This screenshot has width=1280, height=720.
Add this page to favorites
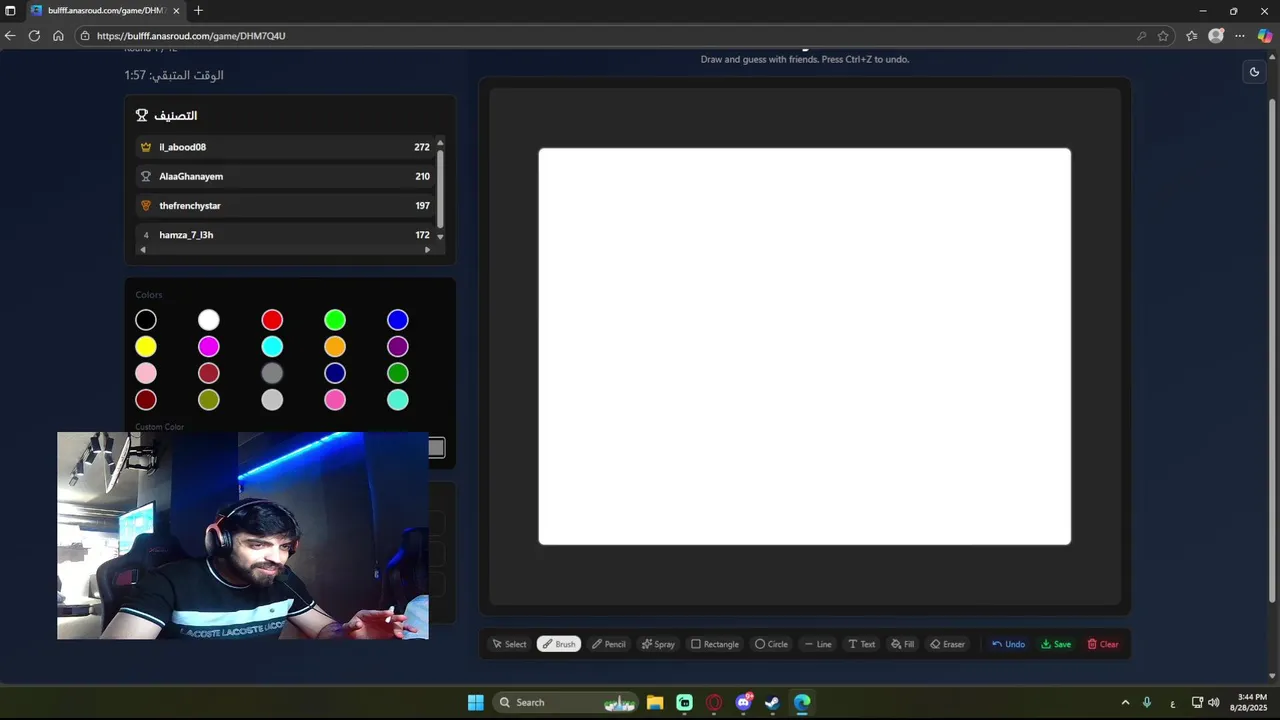click(1163, 36)
